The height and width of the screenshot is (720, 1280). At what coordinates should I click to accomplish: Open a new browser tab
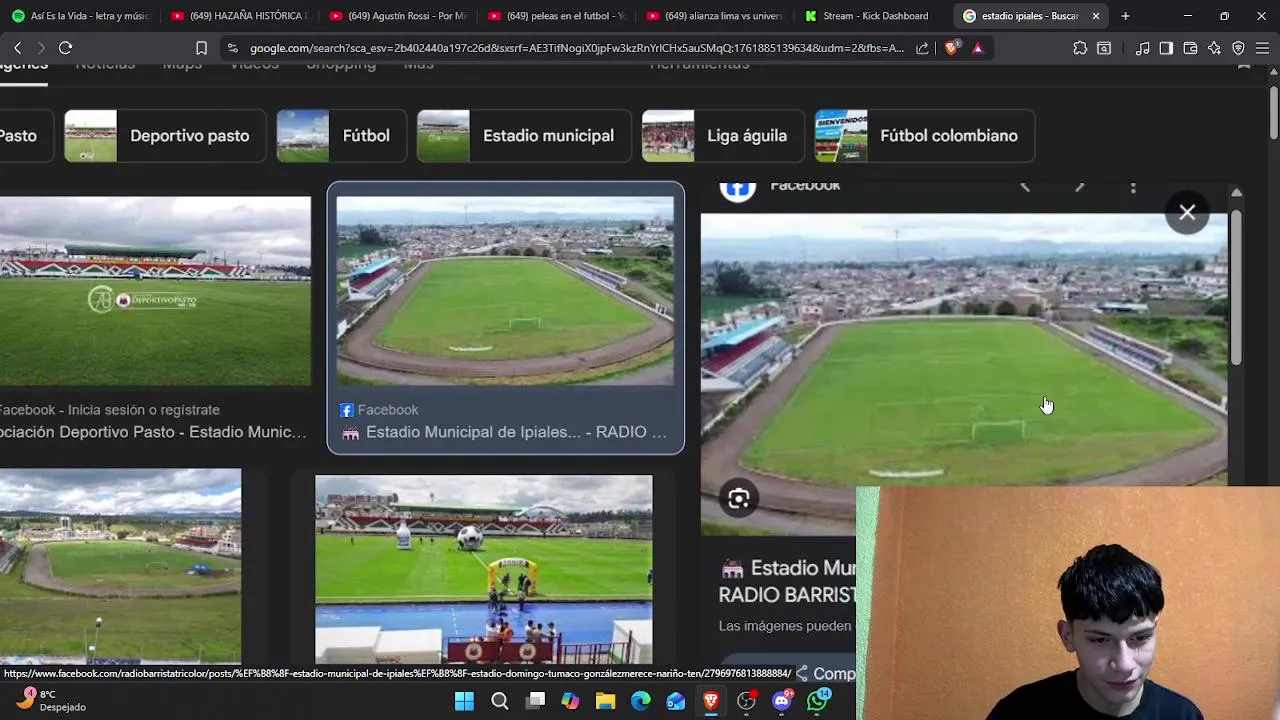point(1125,16)
